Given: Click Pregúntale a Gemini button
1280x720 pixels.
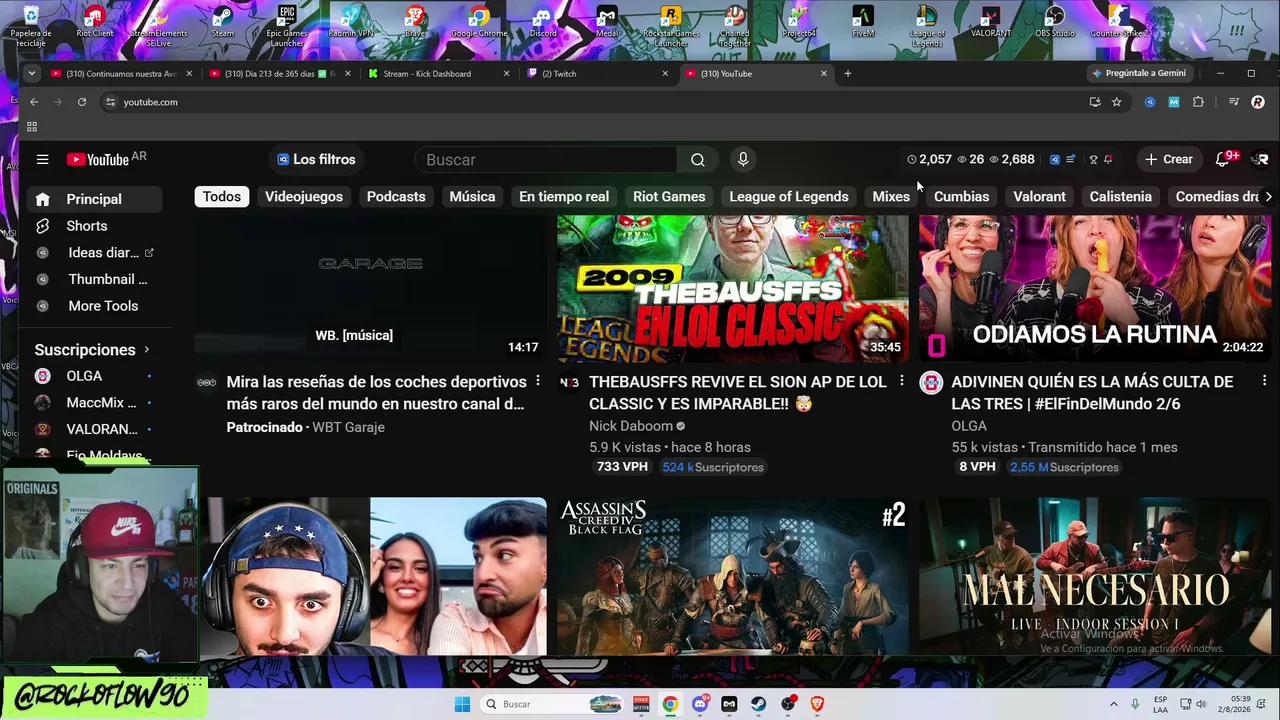Looking at the screenshot, I should click(1139, 73).
